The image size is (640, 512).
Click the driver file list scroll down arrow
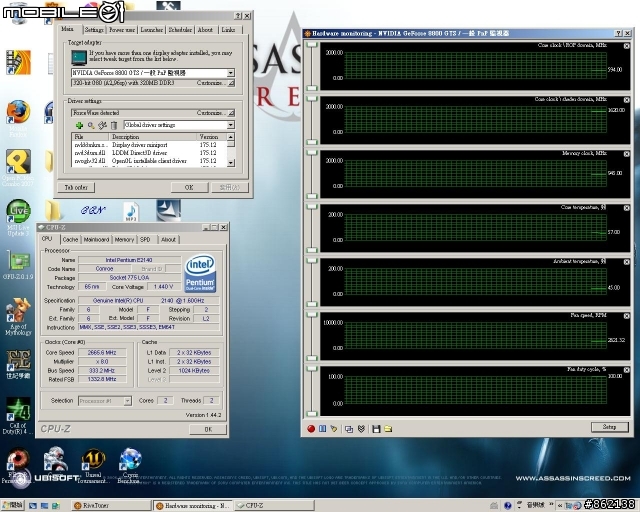[x=231, y=163]
